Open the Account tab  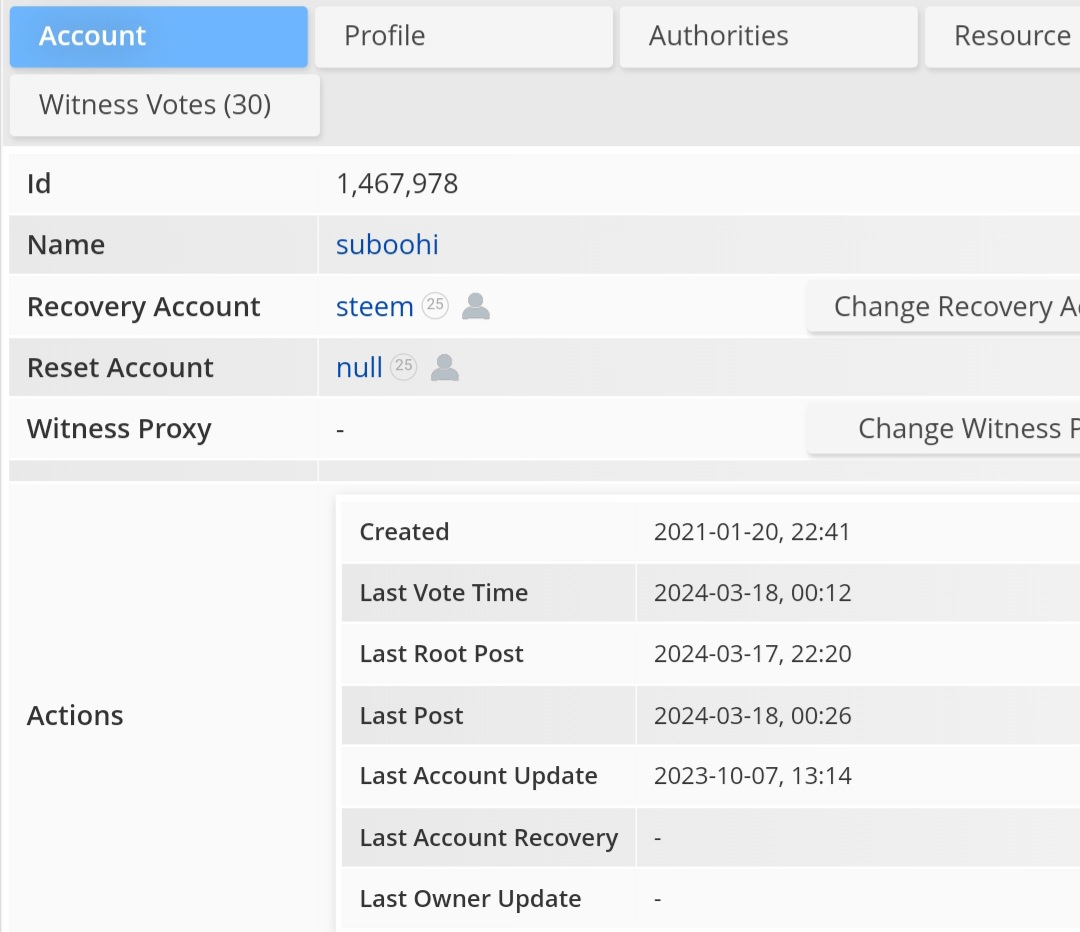158,37
